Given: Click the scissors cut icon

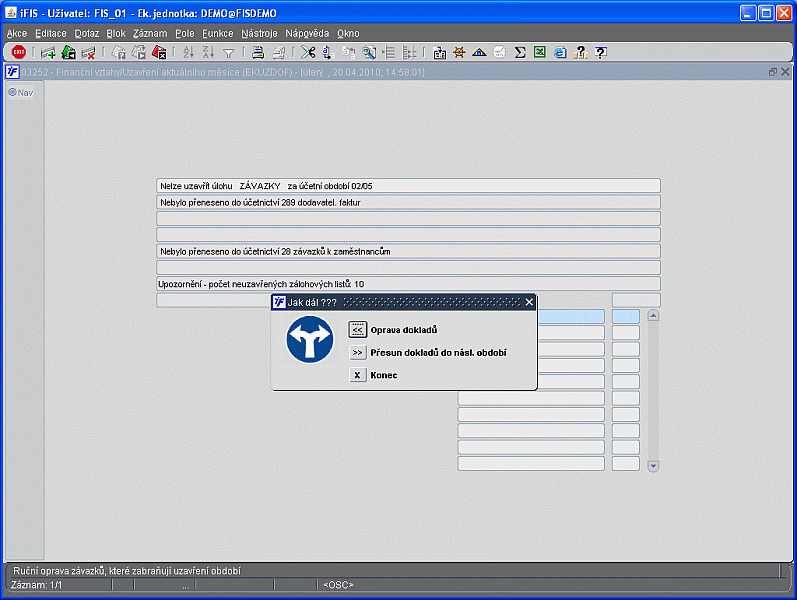Looking at the screenshot, I should tap(308, 52).
